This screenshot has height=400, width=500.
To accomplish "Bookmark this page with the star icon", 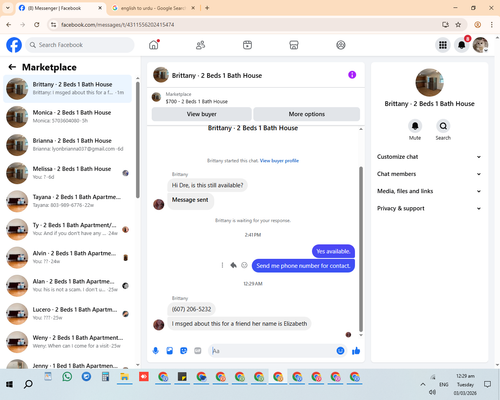I will 458,25.
